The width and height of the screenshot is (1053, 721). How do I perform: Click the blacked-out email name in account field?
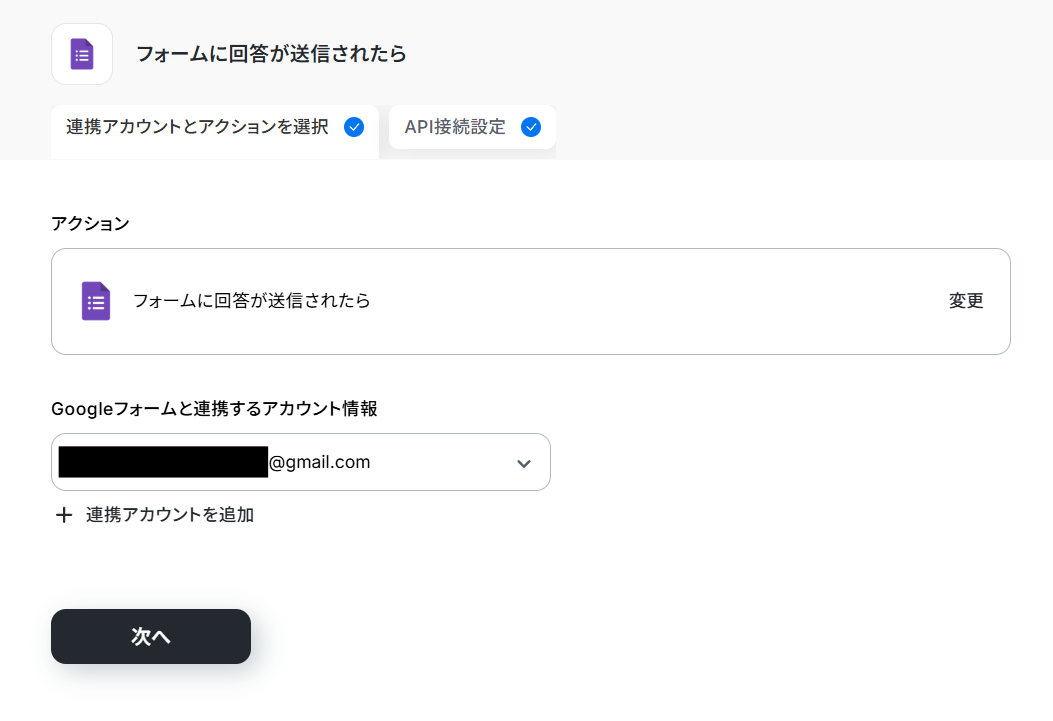(163, 462)
